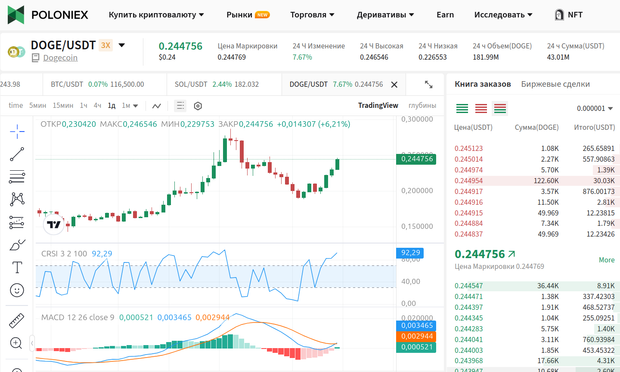Screen dimensions: 620x372
Task: Open the Dogecoin info link
Action: tap(60, 58)
